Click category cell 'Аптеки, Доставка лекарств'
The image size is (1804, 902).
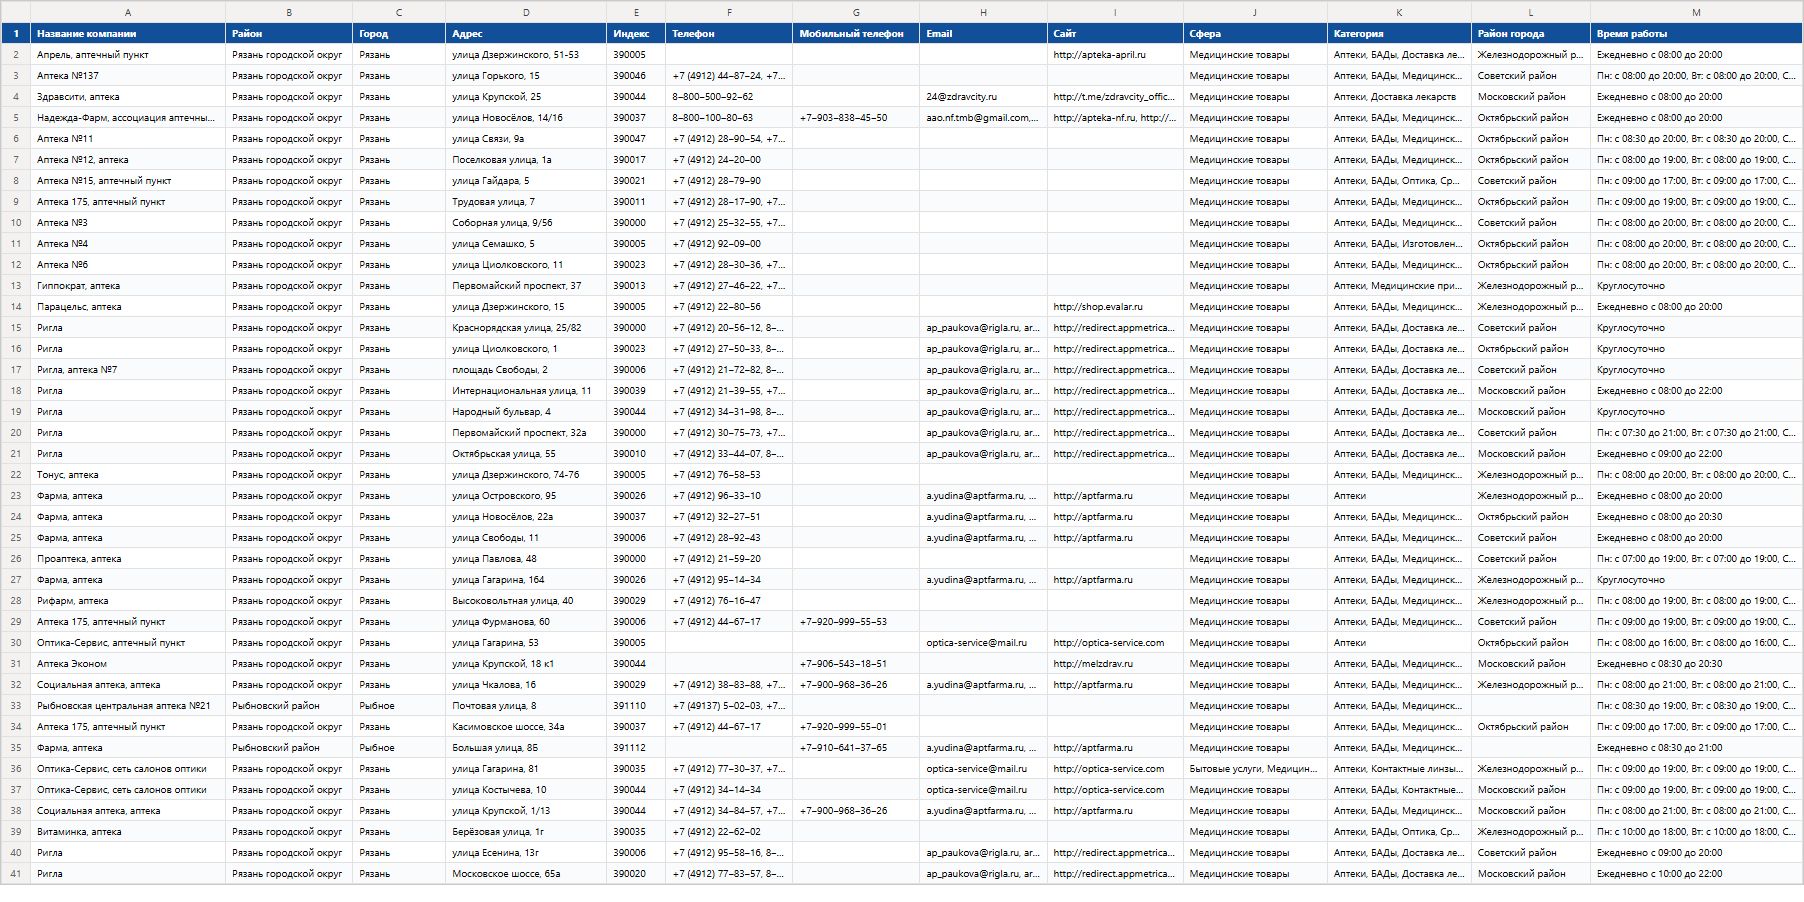1399,96
